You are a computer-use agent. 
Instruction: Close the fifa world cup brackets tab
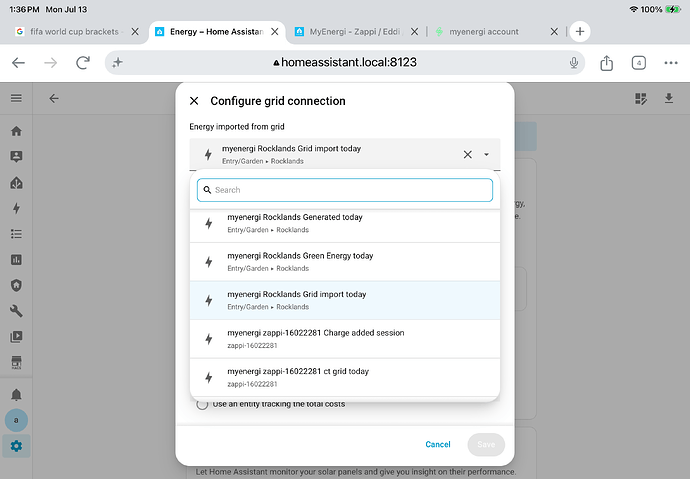click(135, 32)
